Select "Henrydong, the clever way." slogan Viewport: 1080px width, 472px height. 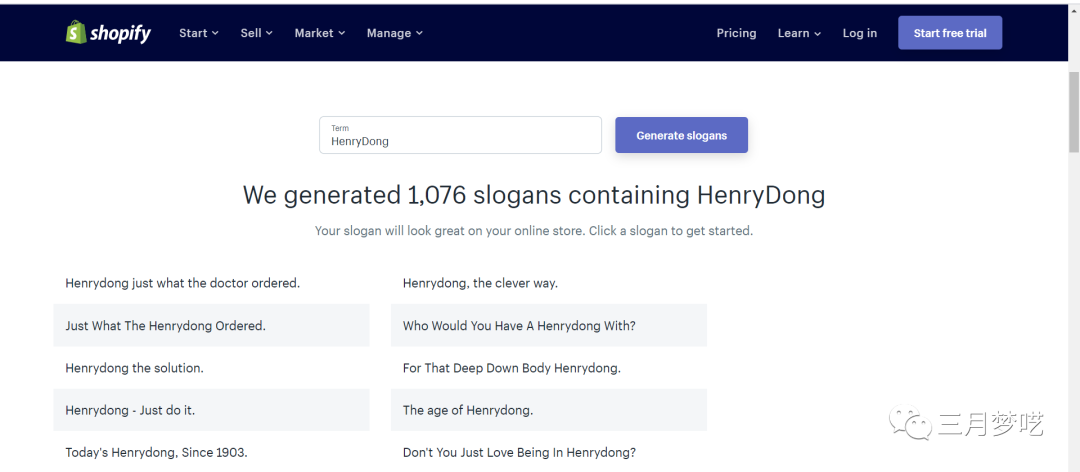coord(480,283)
